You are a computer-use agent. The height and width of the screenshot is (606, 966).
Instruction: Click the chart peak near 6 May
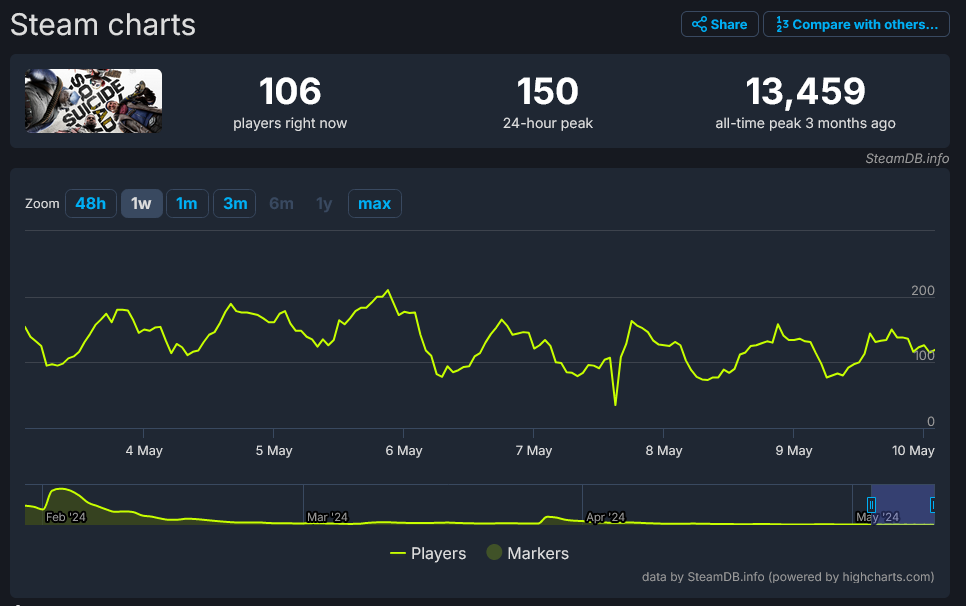click(388, 291)
